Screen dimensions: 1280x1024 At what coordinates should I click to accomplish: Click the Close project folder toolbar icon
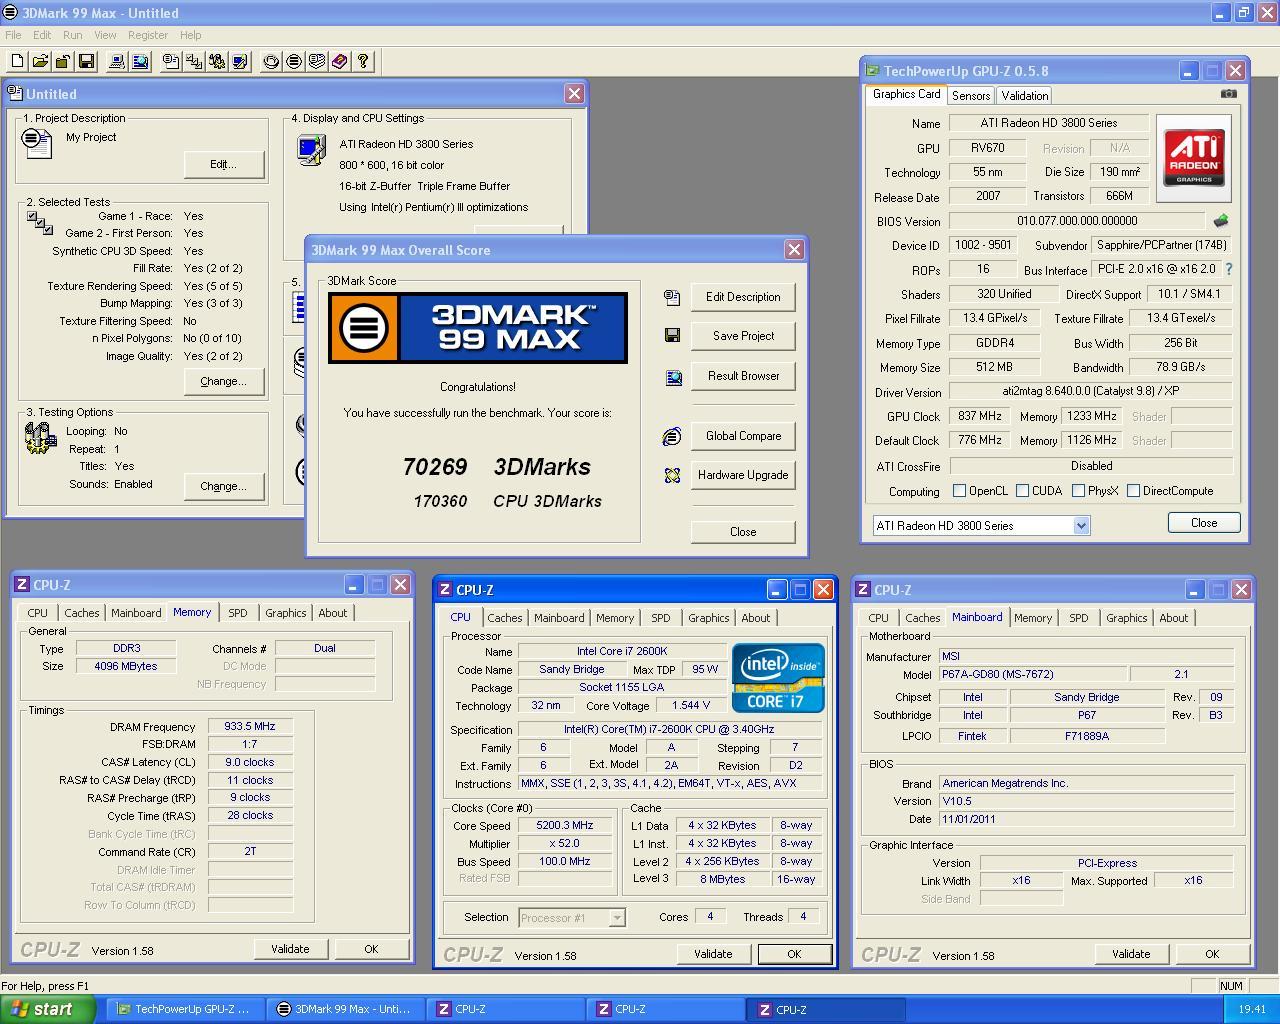[63, 62]
